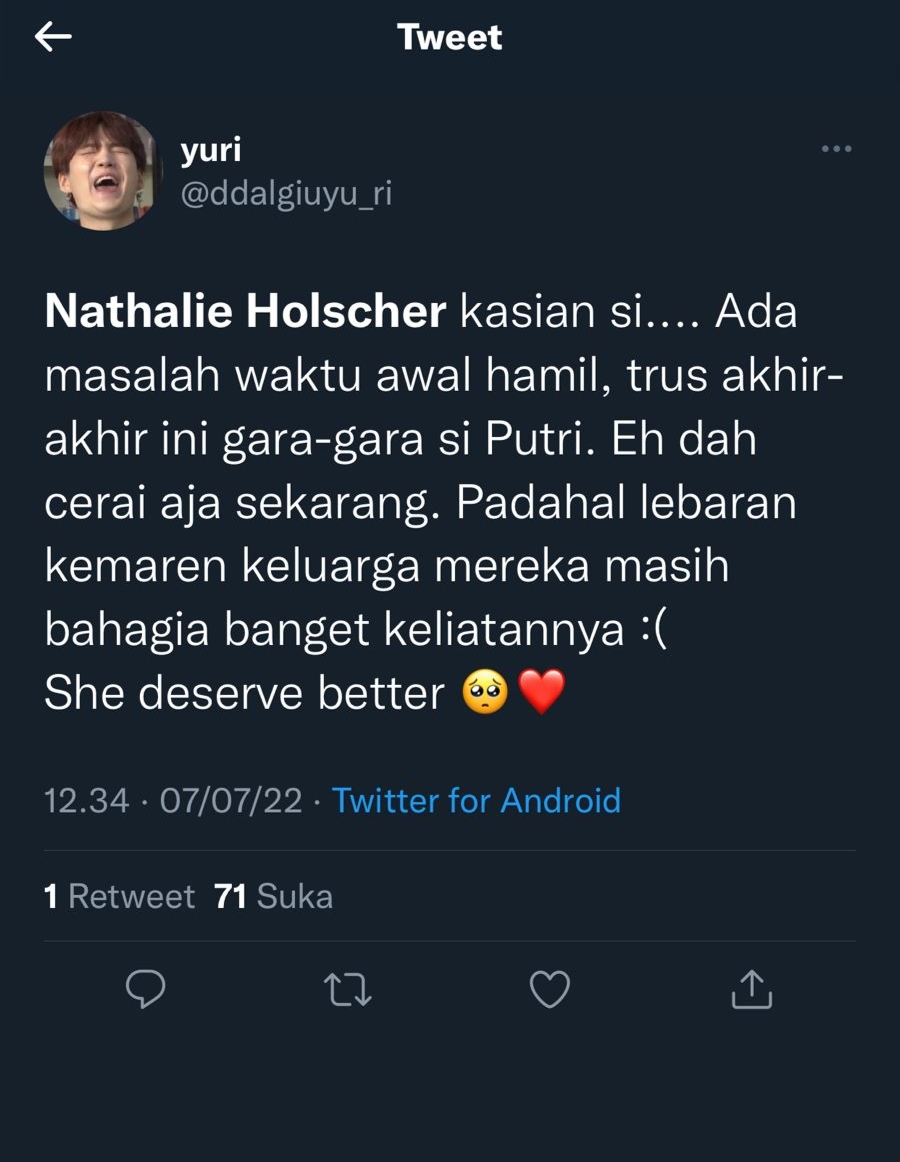This screenshot has height=1162, width=900.
Task: Open yuri's profile picture
Action: pyautogui.click(x=102, y=171)
